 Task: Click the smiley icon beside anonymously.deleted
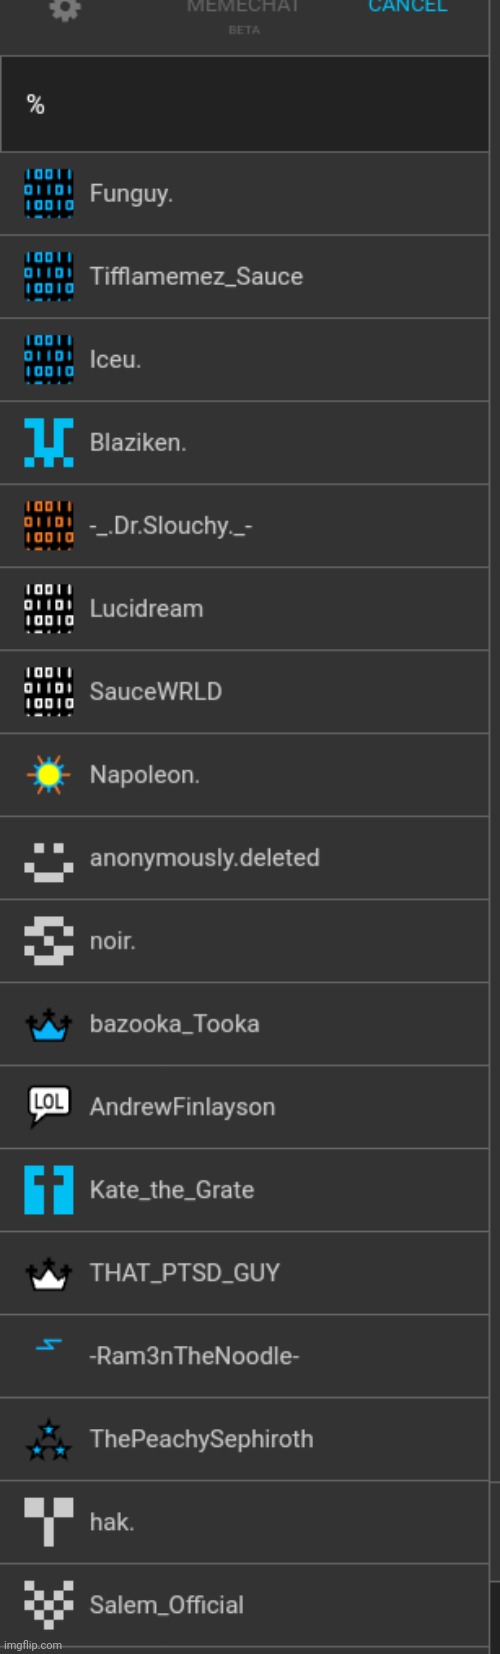coord(49,859)
